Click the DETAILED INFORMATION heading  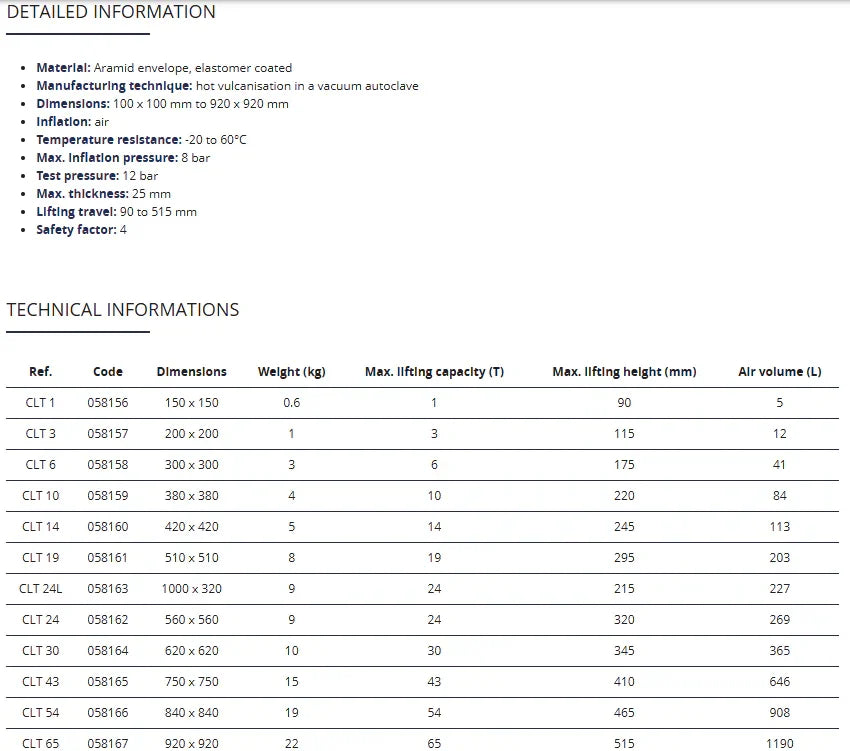pos(111,12)
